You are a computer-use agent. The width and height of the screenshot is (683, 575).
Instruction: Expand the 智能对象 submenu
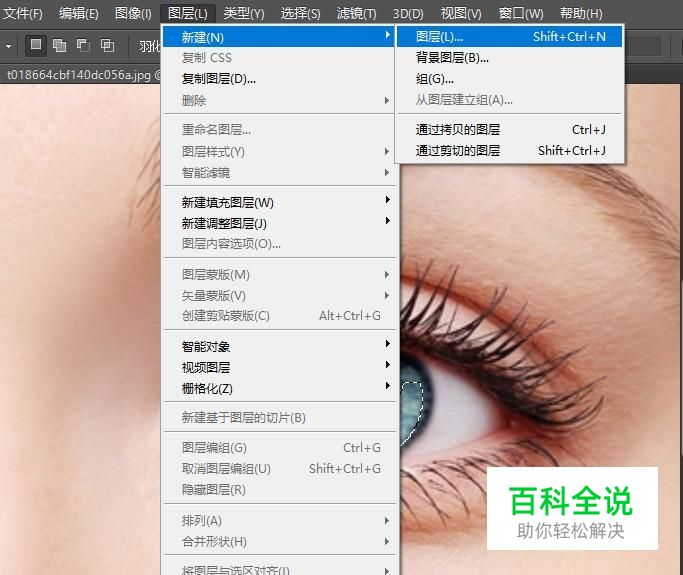point(279,346)
